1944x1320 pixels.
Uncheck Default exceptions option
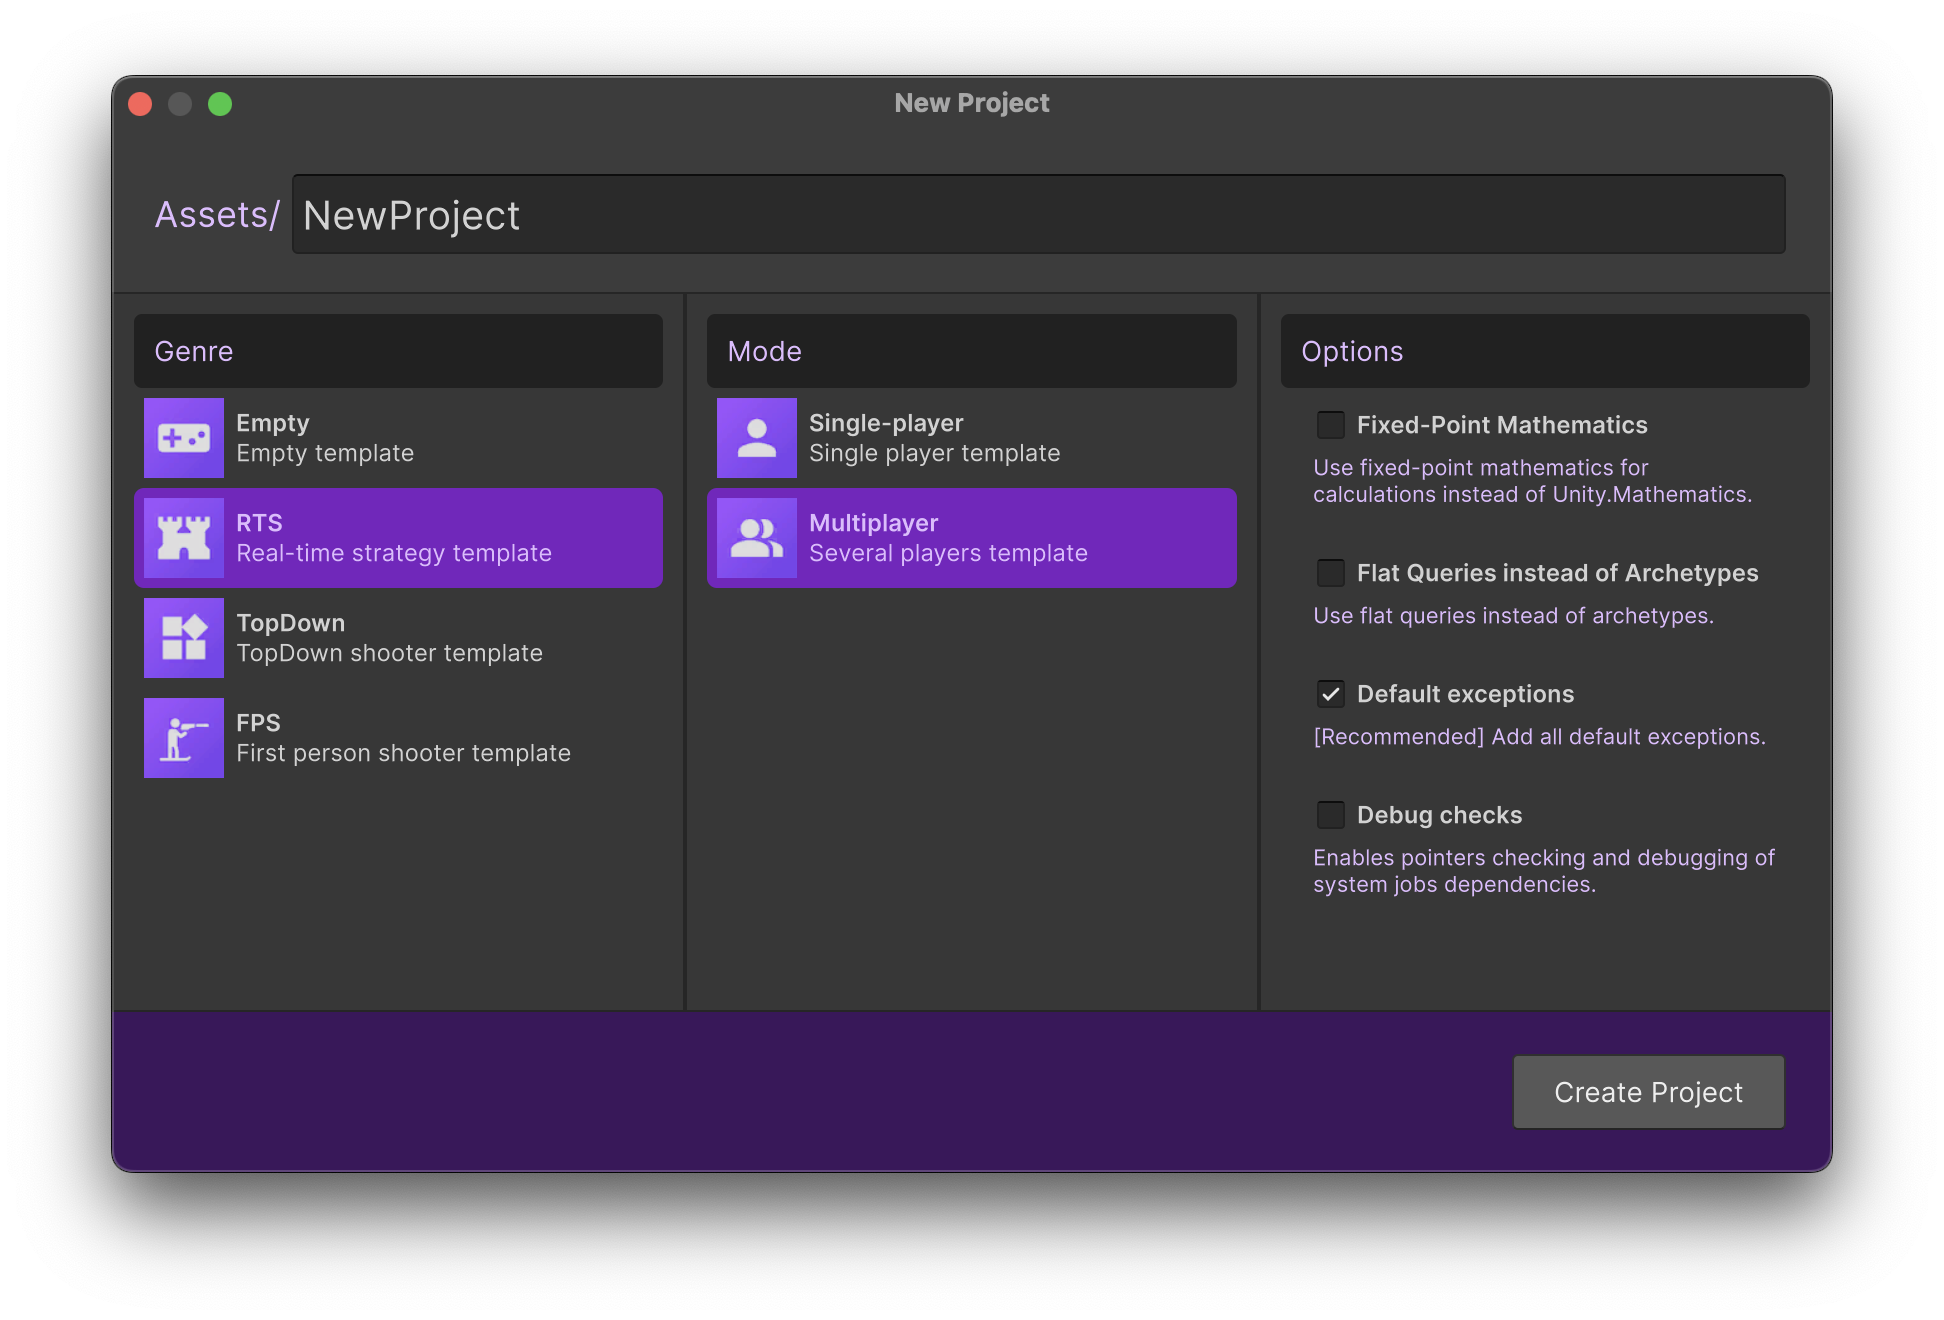1331,694
